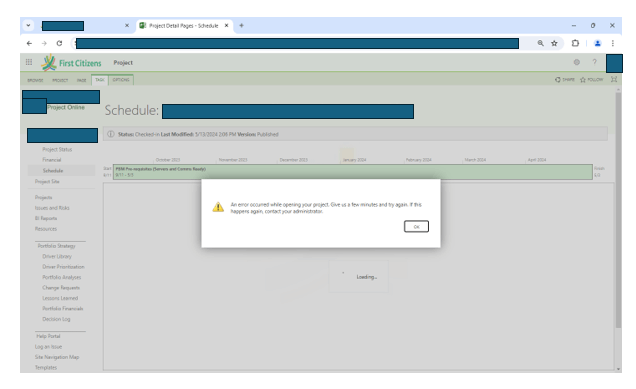
Task: Open Project Site link
Action: (47, 181)
